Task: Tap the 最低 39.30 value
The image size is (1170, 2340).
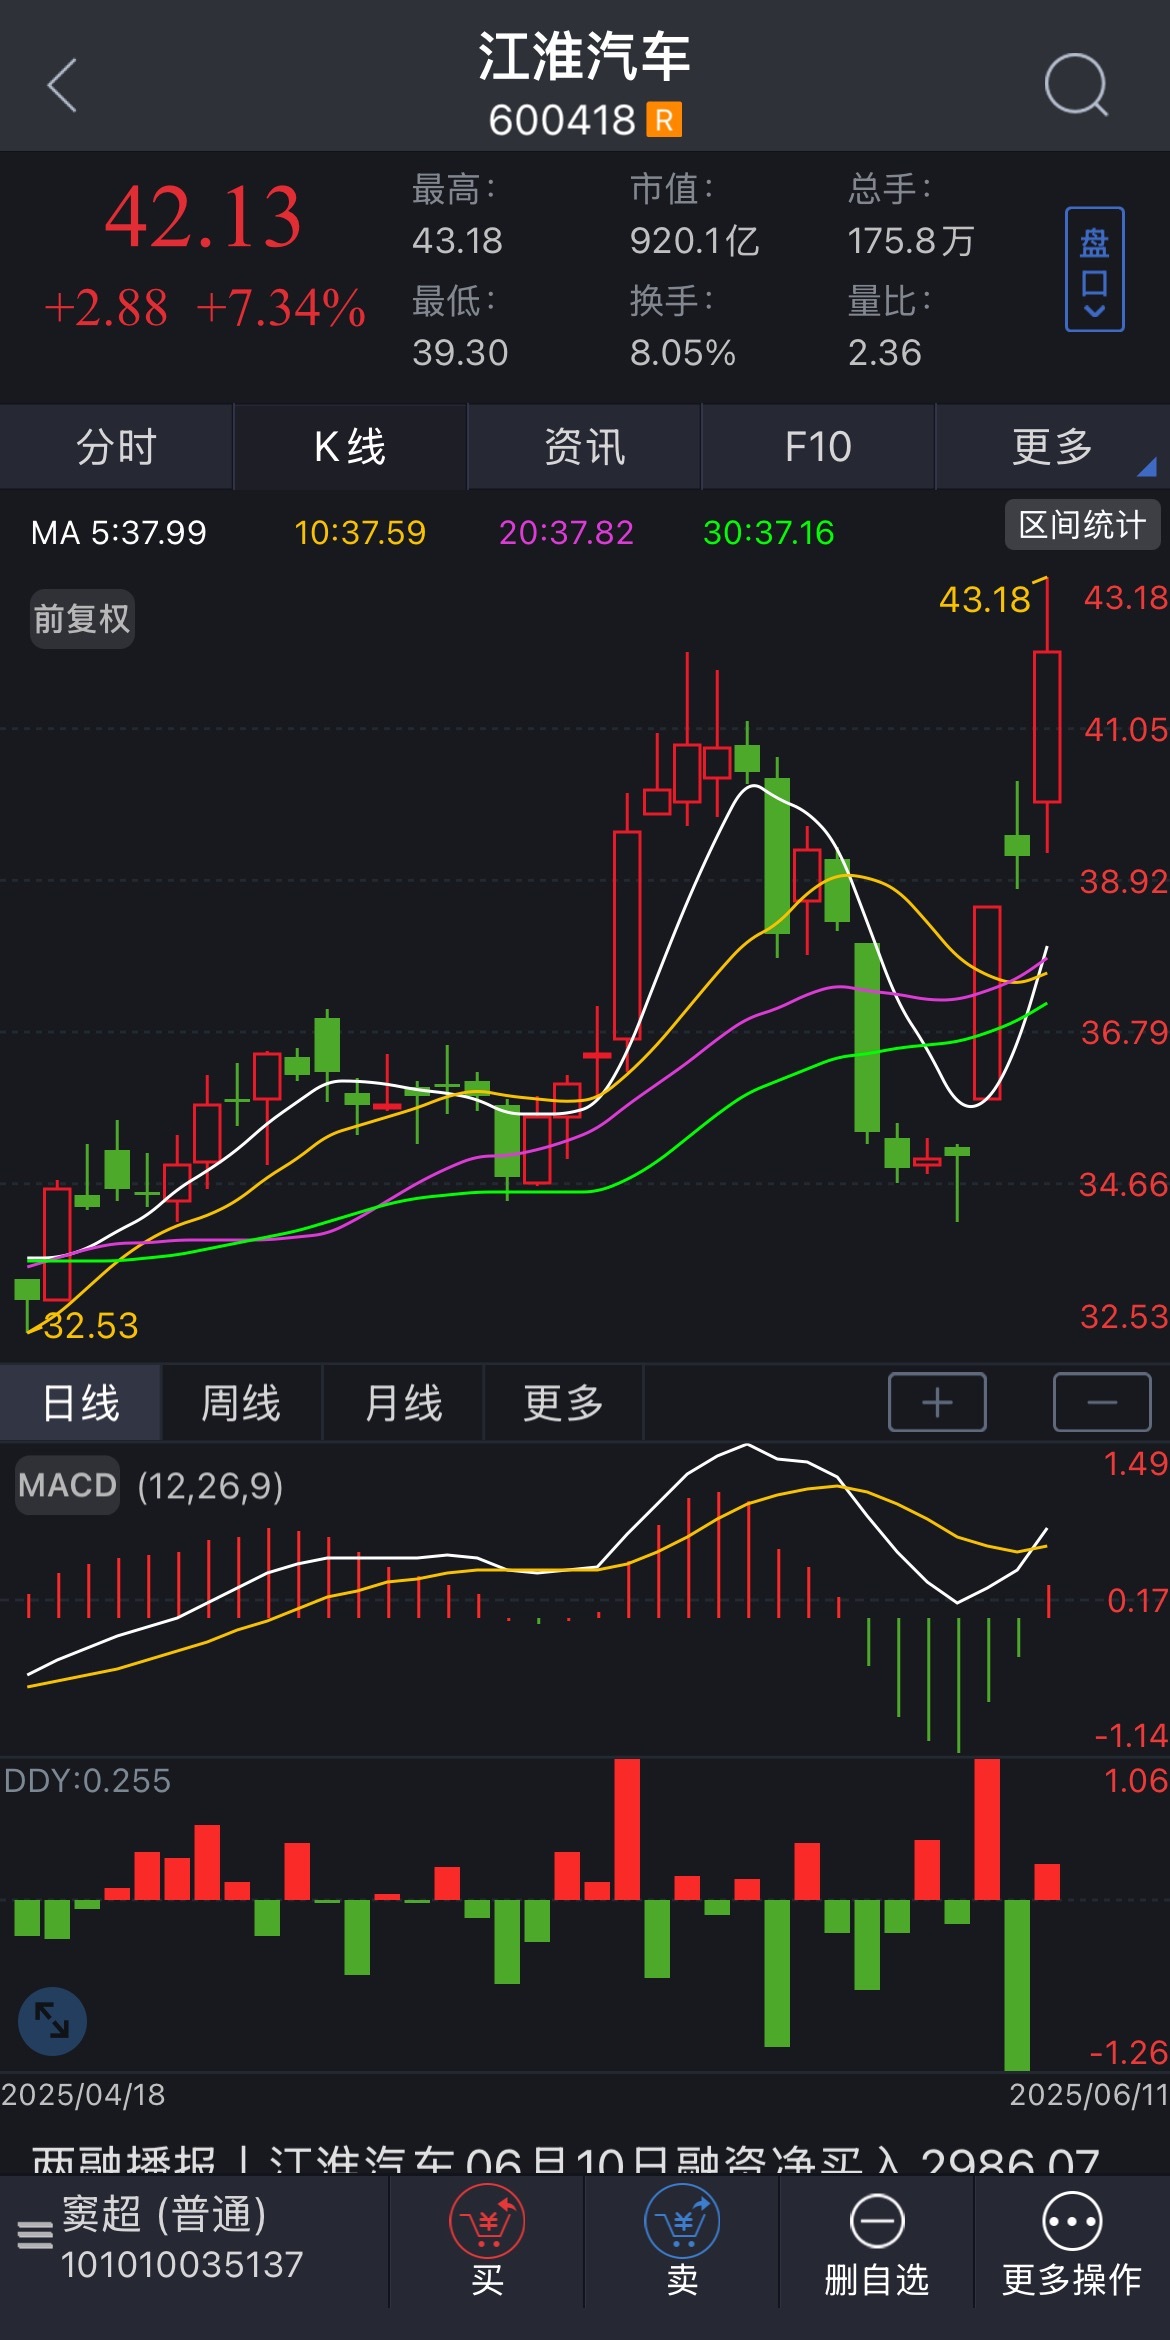Action: (x=460, y=353)
